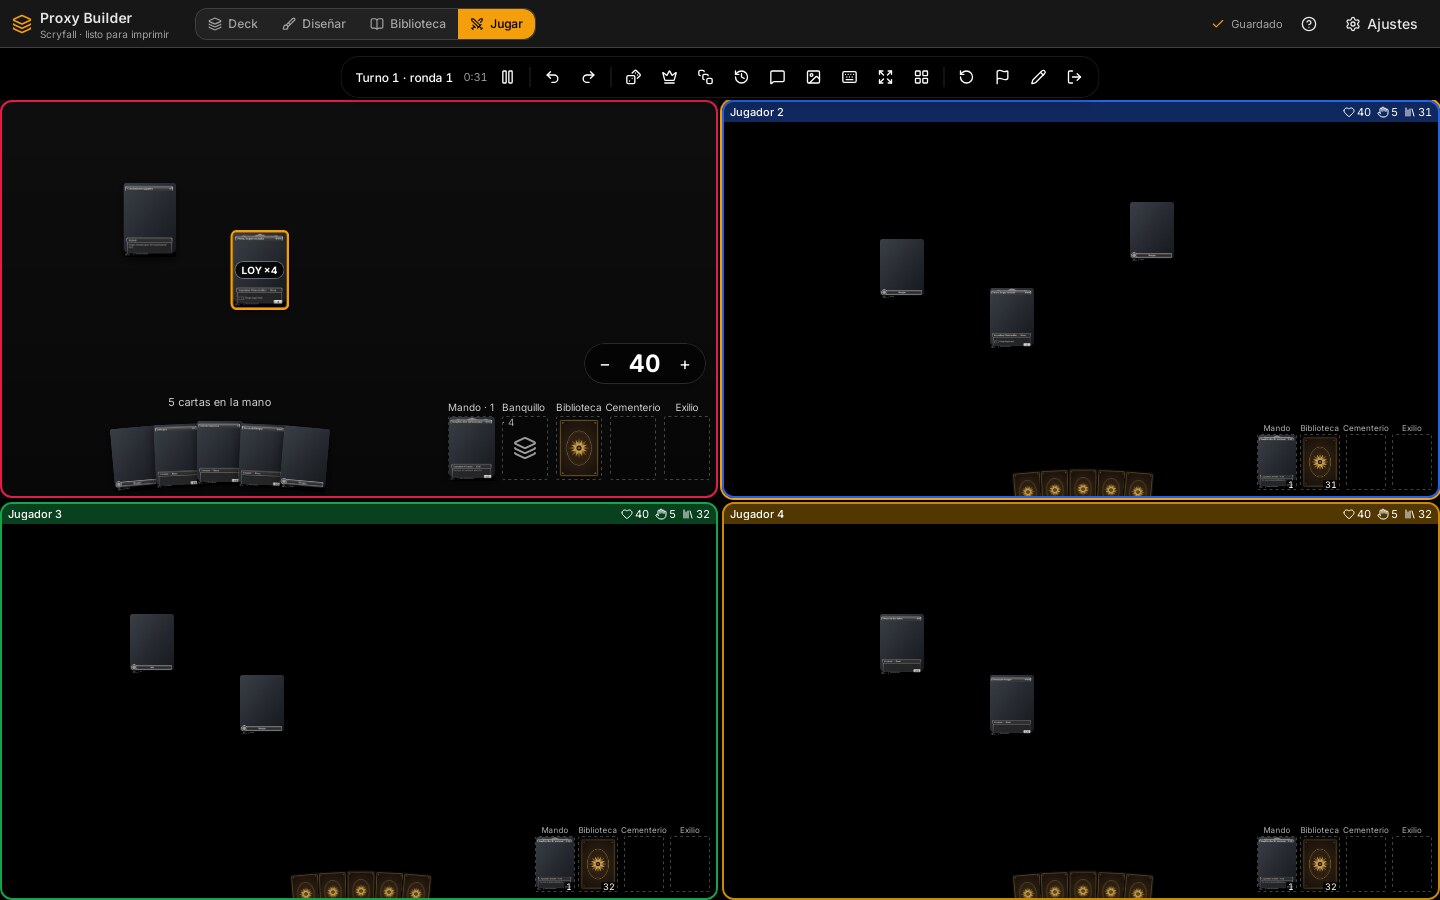
Task: Click Jugador 2's Biblioteca deck
Action: [x=1320, y=462]
